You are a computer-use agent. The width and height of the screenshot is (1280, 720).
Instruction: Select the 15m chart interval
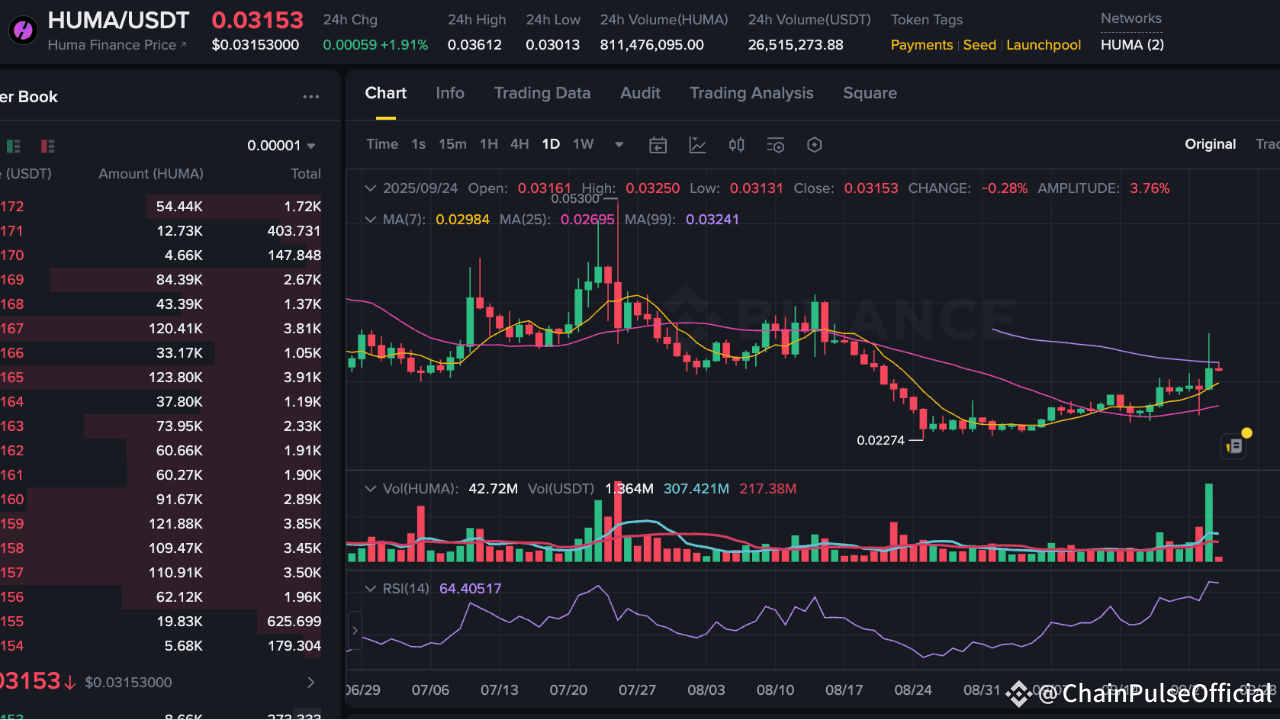pos(452,144)
